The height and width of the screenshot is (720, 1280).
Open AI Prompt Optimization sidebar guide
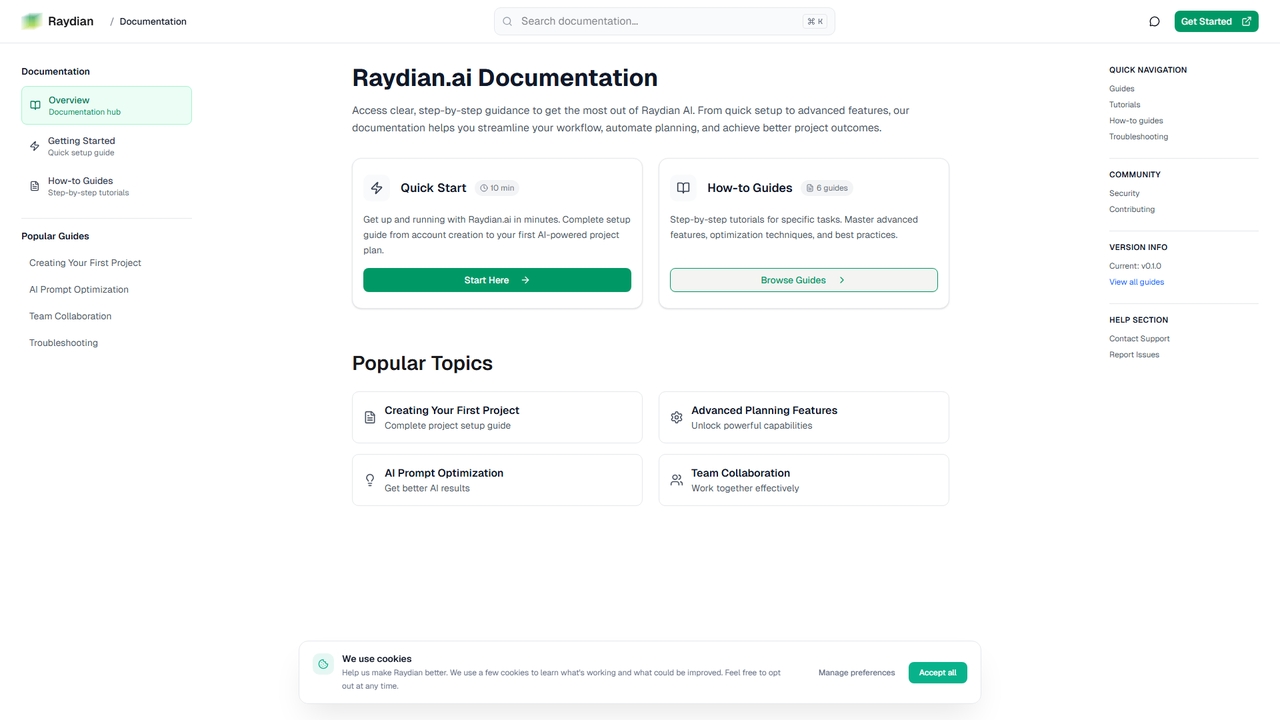click(x=79, y=290)
